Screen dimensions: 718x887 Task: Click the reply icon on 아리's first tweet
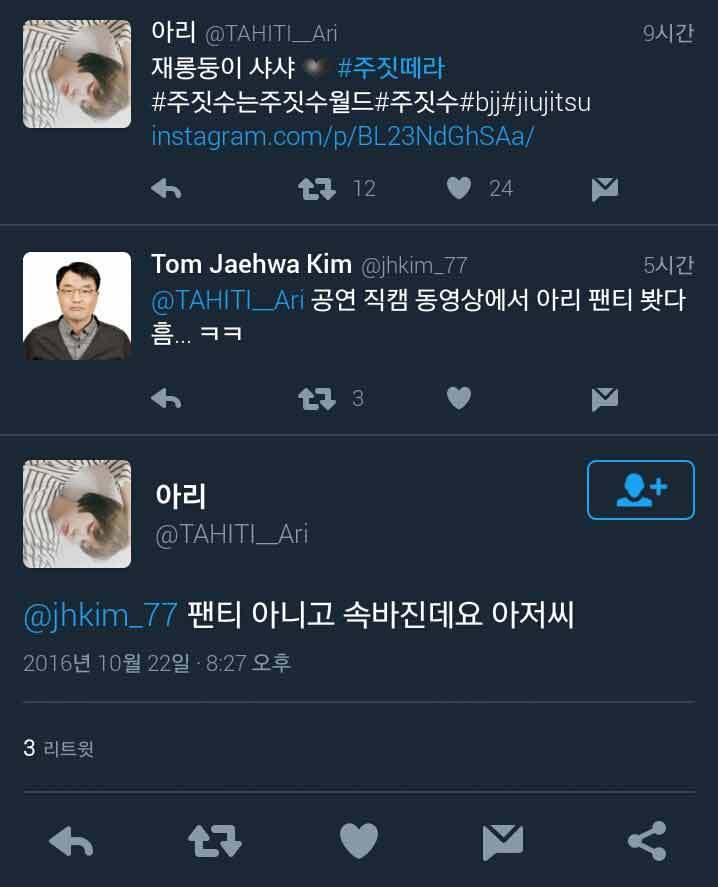click(x=166, y=187)
